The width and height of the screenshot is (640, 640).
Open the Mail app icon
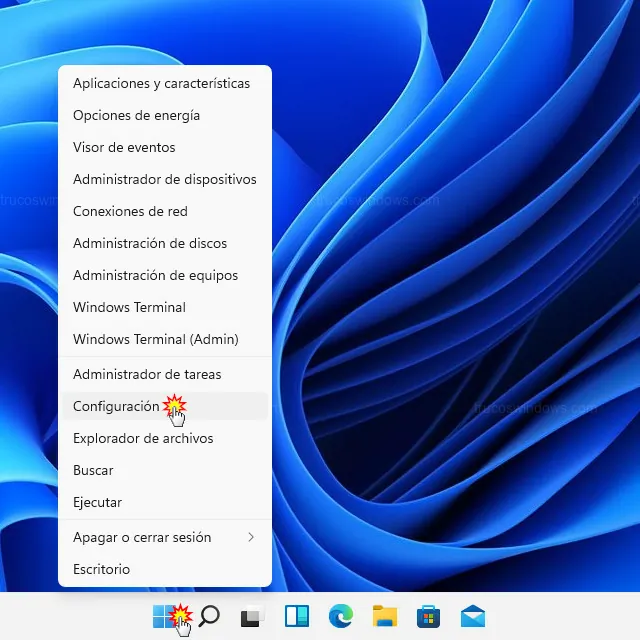[x=473, y=616]
